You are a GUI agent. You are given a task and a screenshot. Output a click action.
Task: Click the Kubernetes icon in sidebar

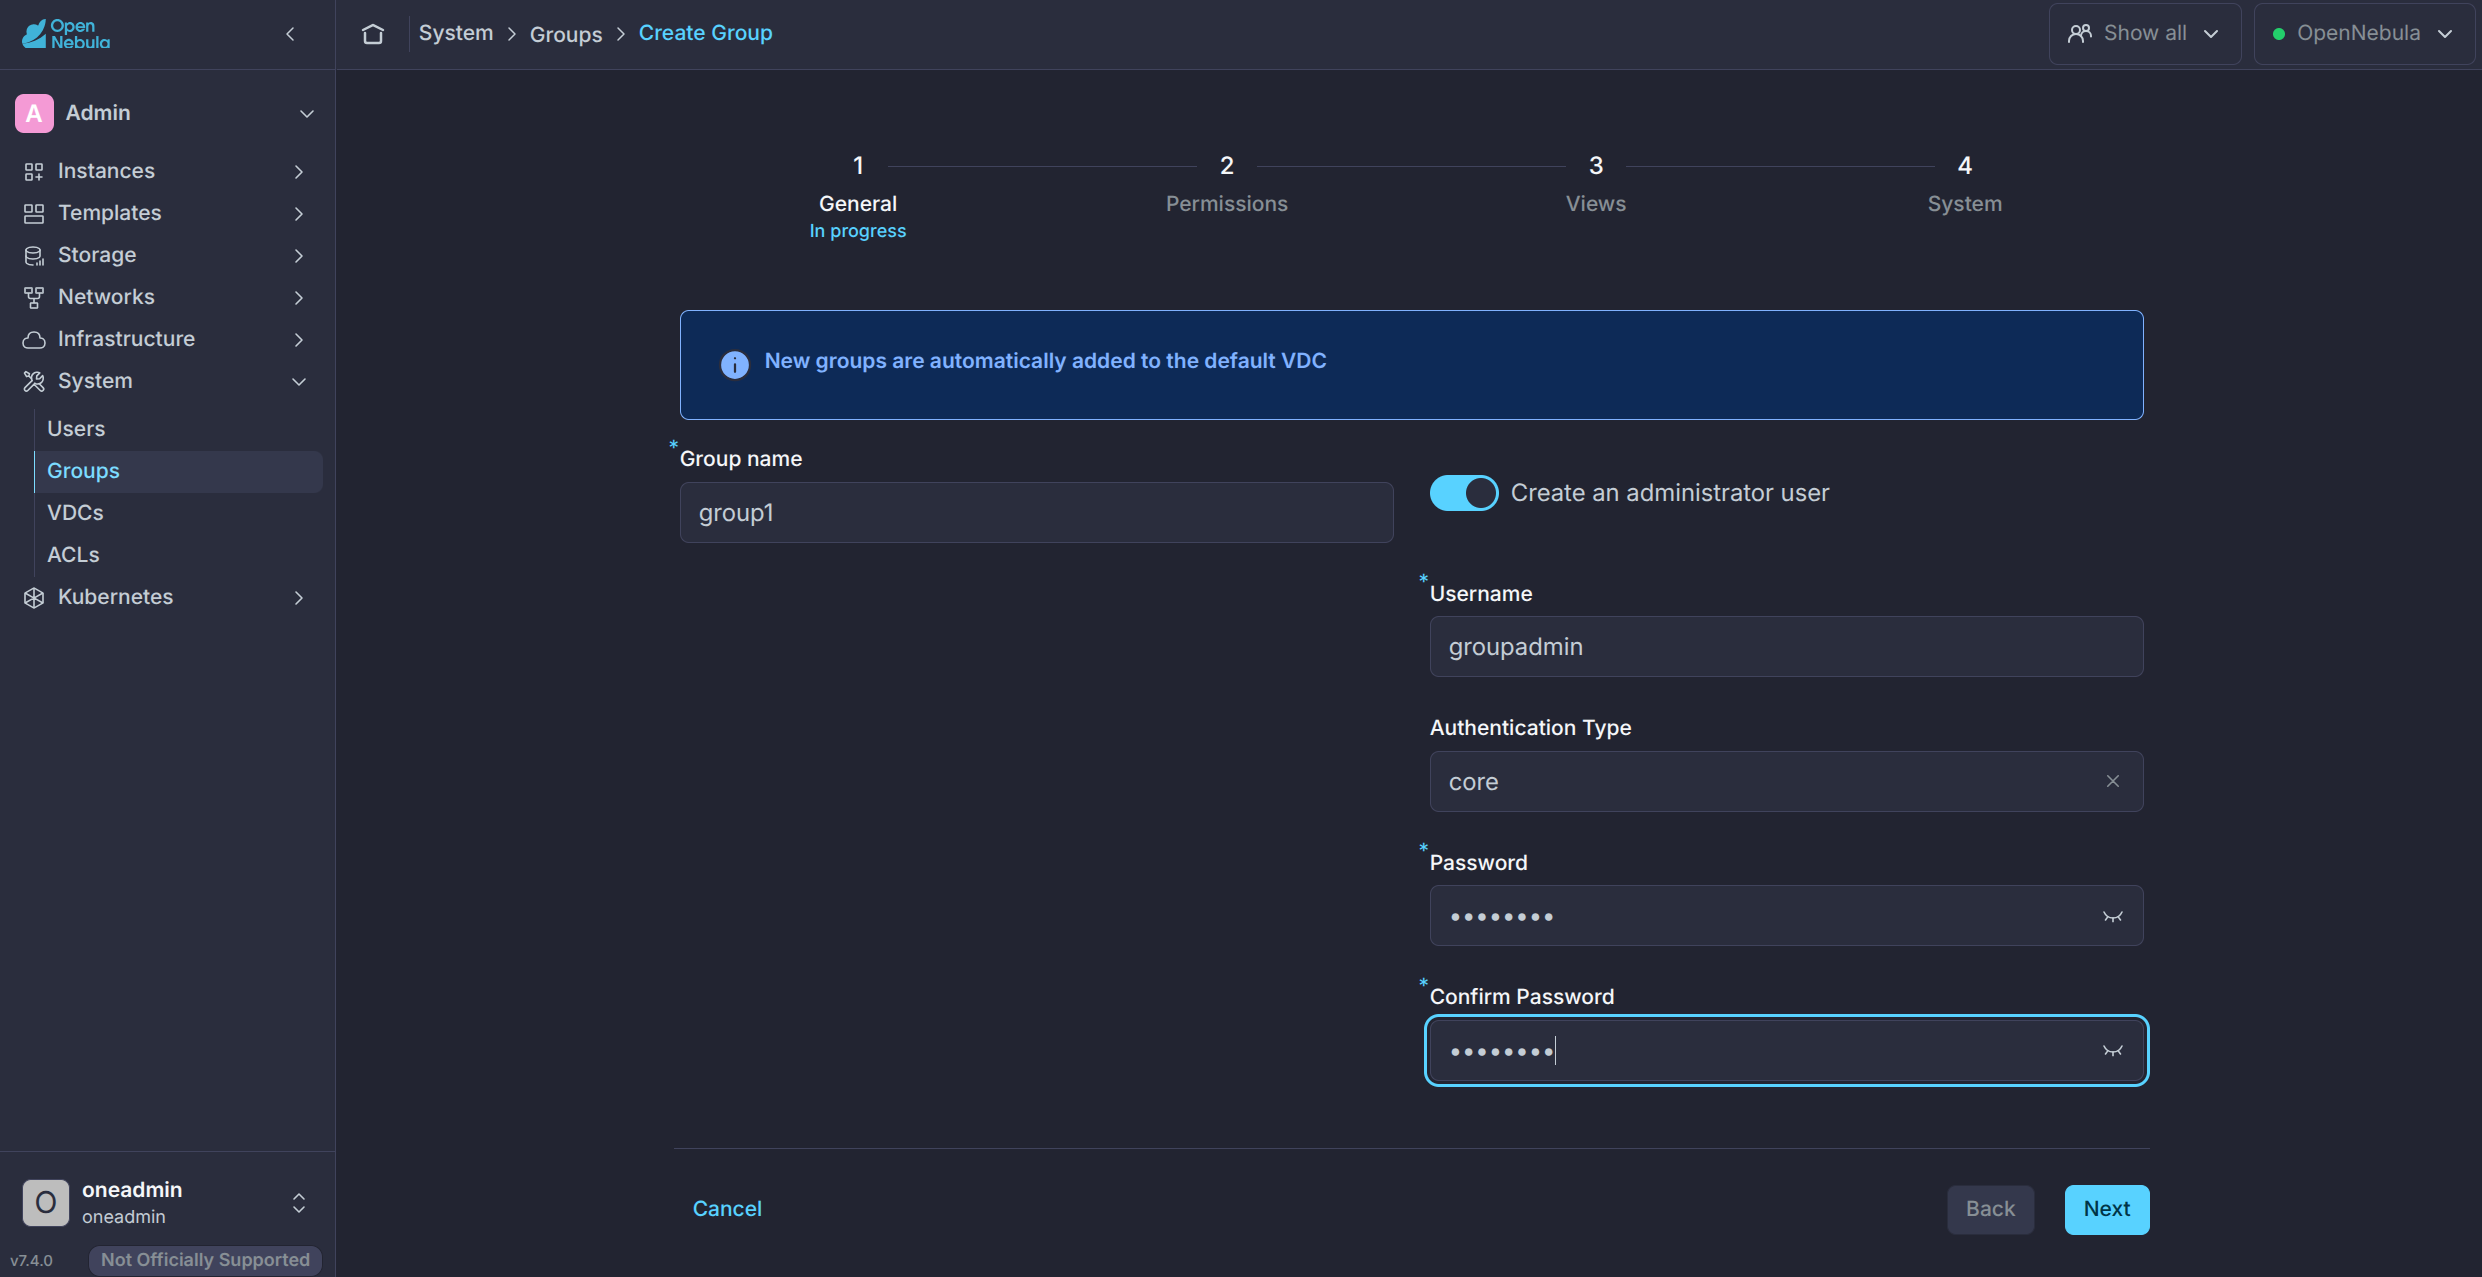(34, 597)
